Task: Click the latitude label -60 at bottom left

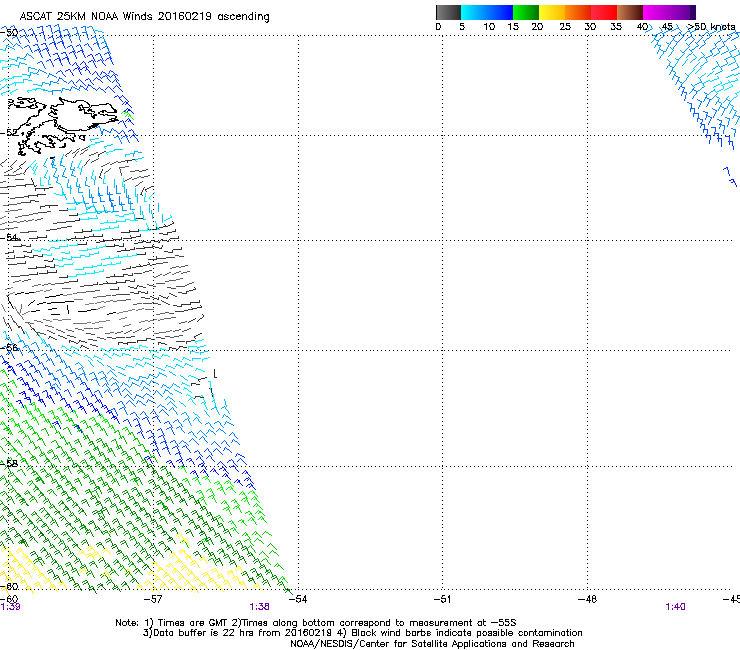Action: tap(9, 587)
